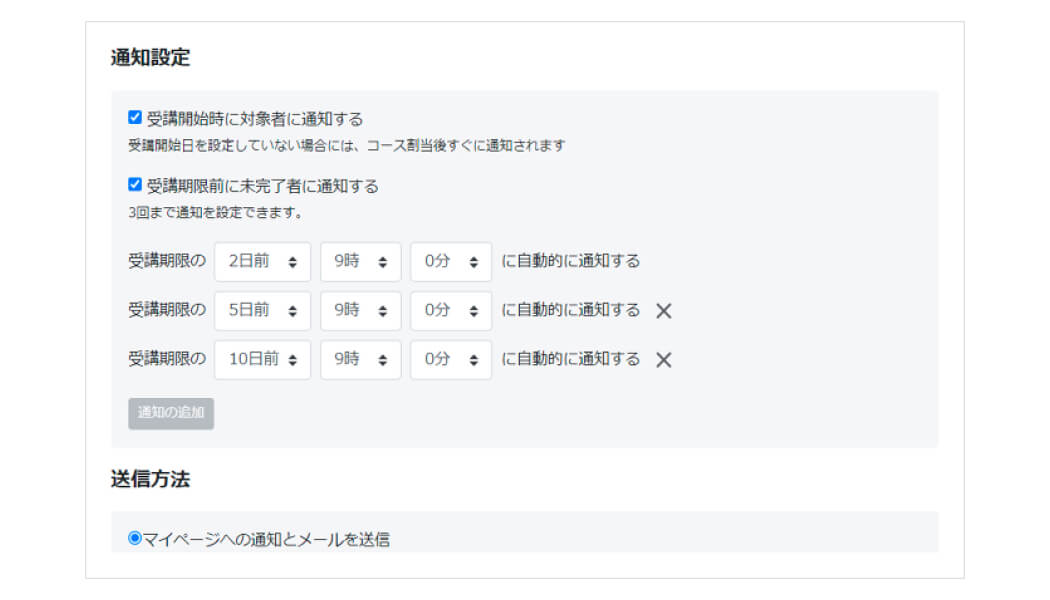
Task: Open the 2日前 days dropdown
Action: tap(262, 261)
